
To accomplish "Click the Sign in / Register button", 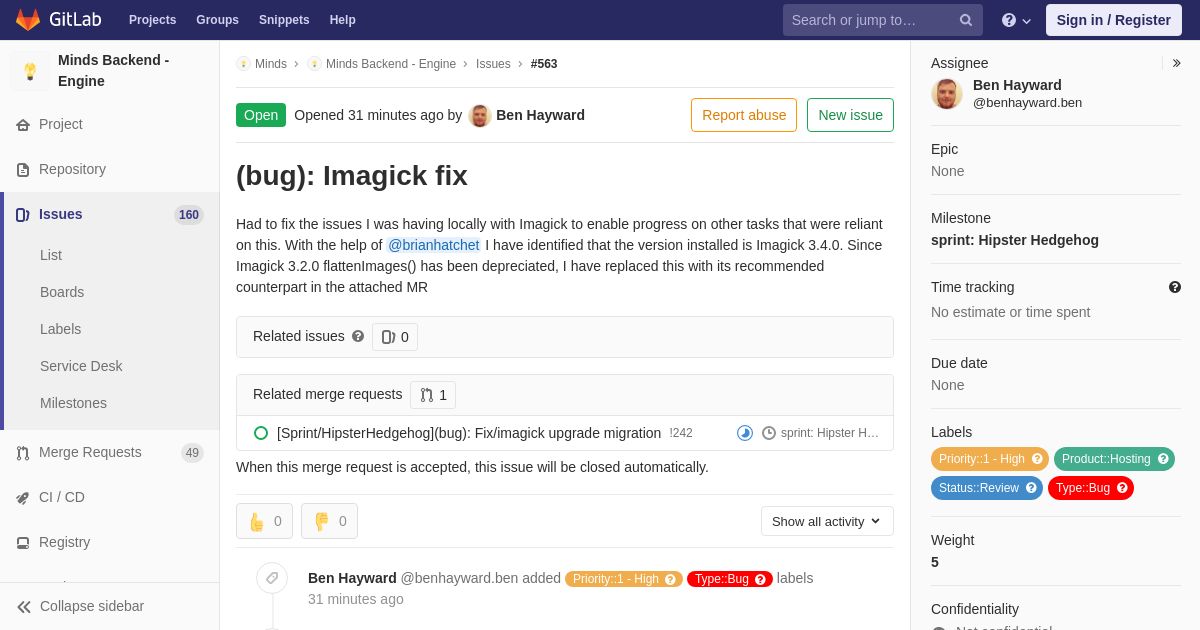I will (x=1114, y=20).
